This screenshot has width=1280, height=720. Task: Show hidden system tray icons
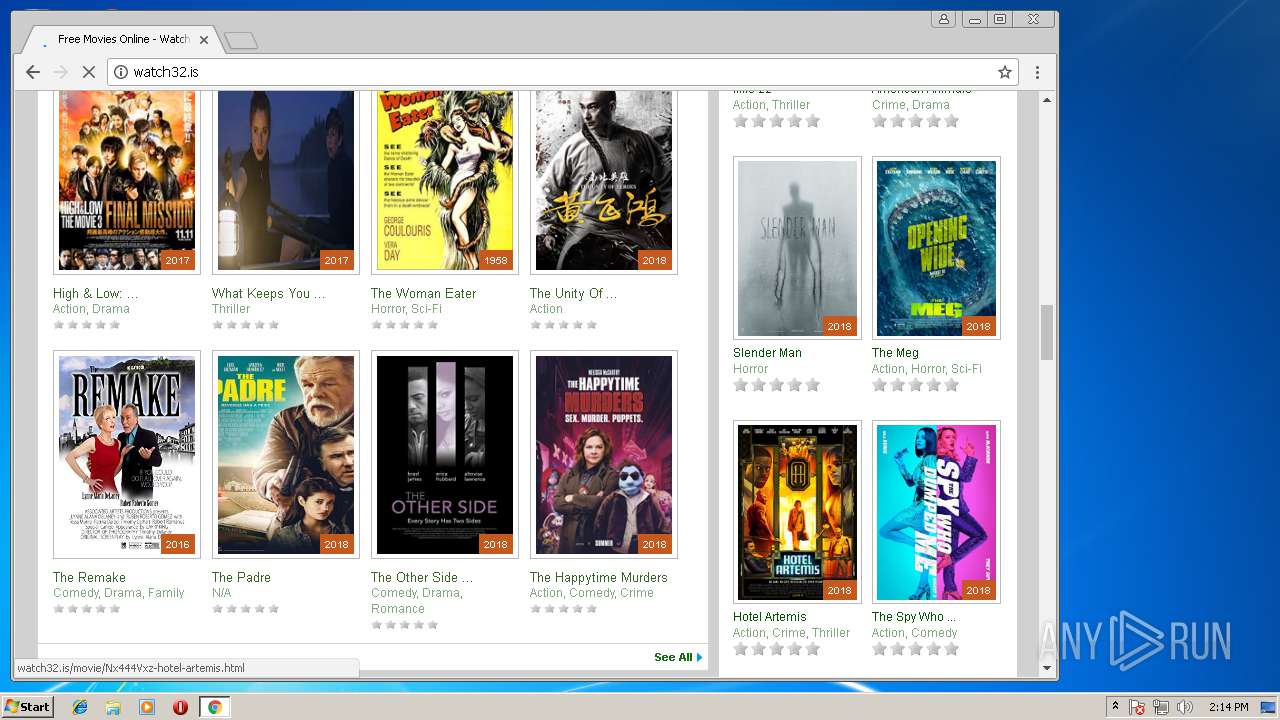(x=1115, y=707)
